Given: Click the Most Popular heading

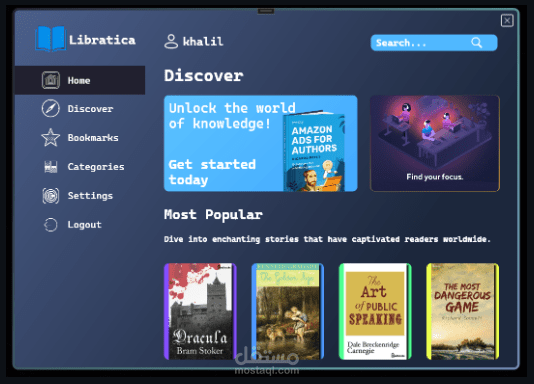Looking at the screenshot, I should pos(213,214).
